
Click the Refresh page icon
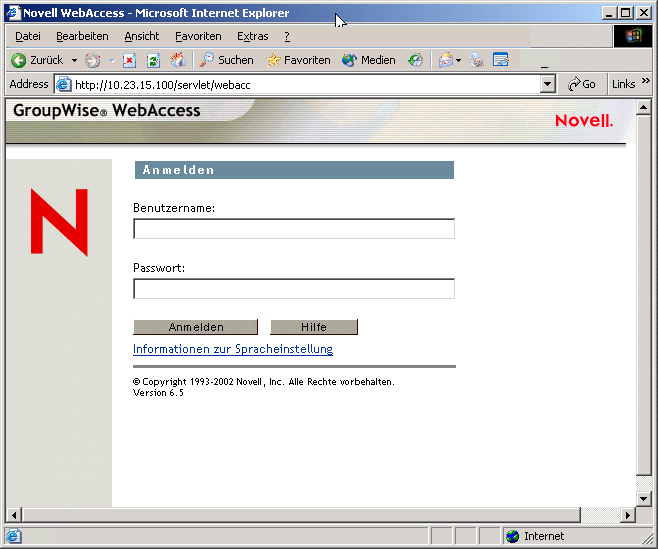point(153,60)
